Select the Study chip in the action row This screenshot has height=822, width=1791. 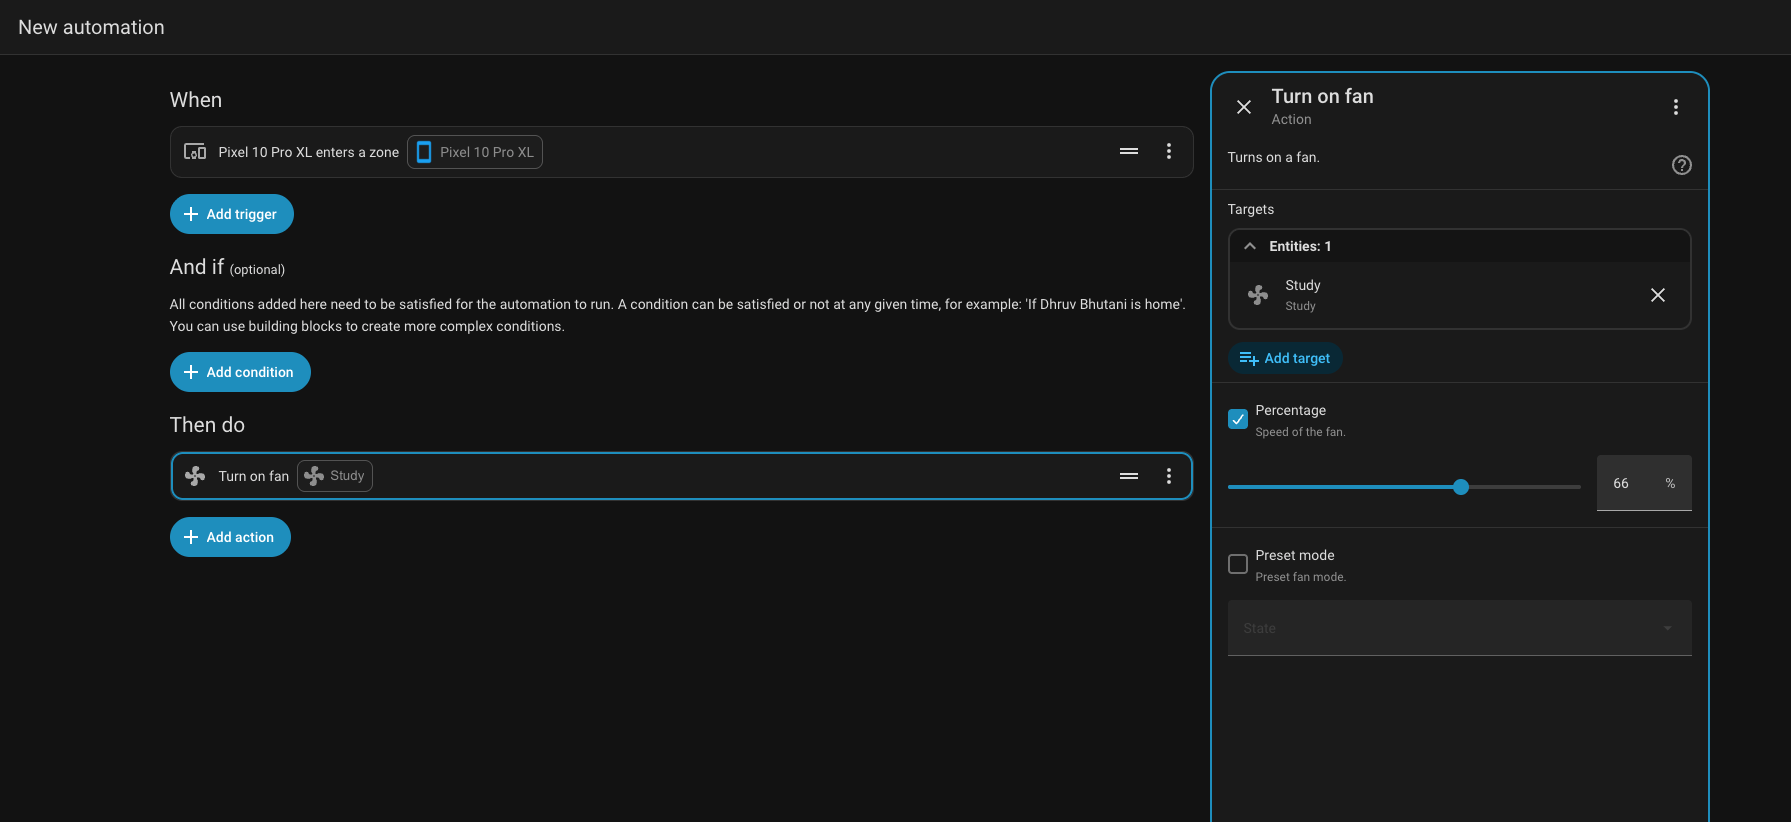(335, 476)
